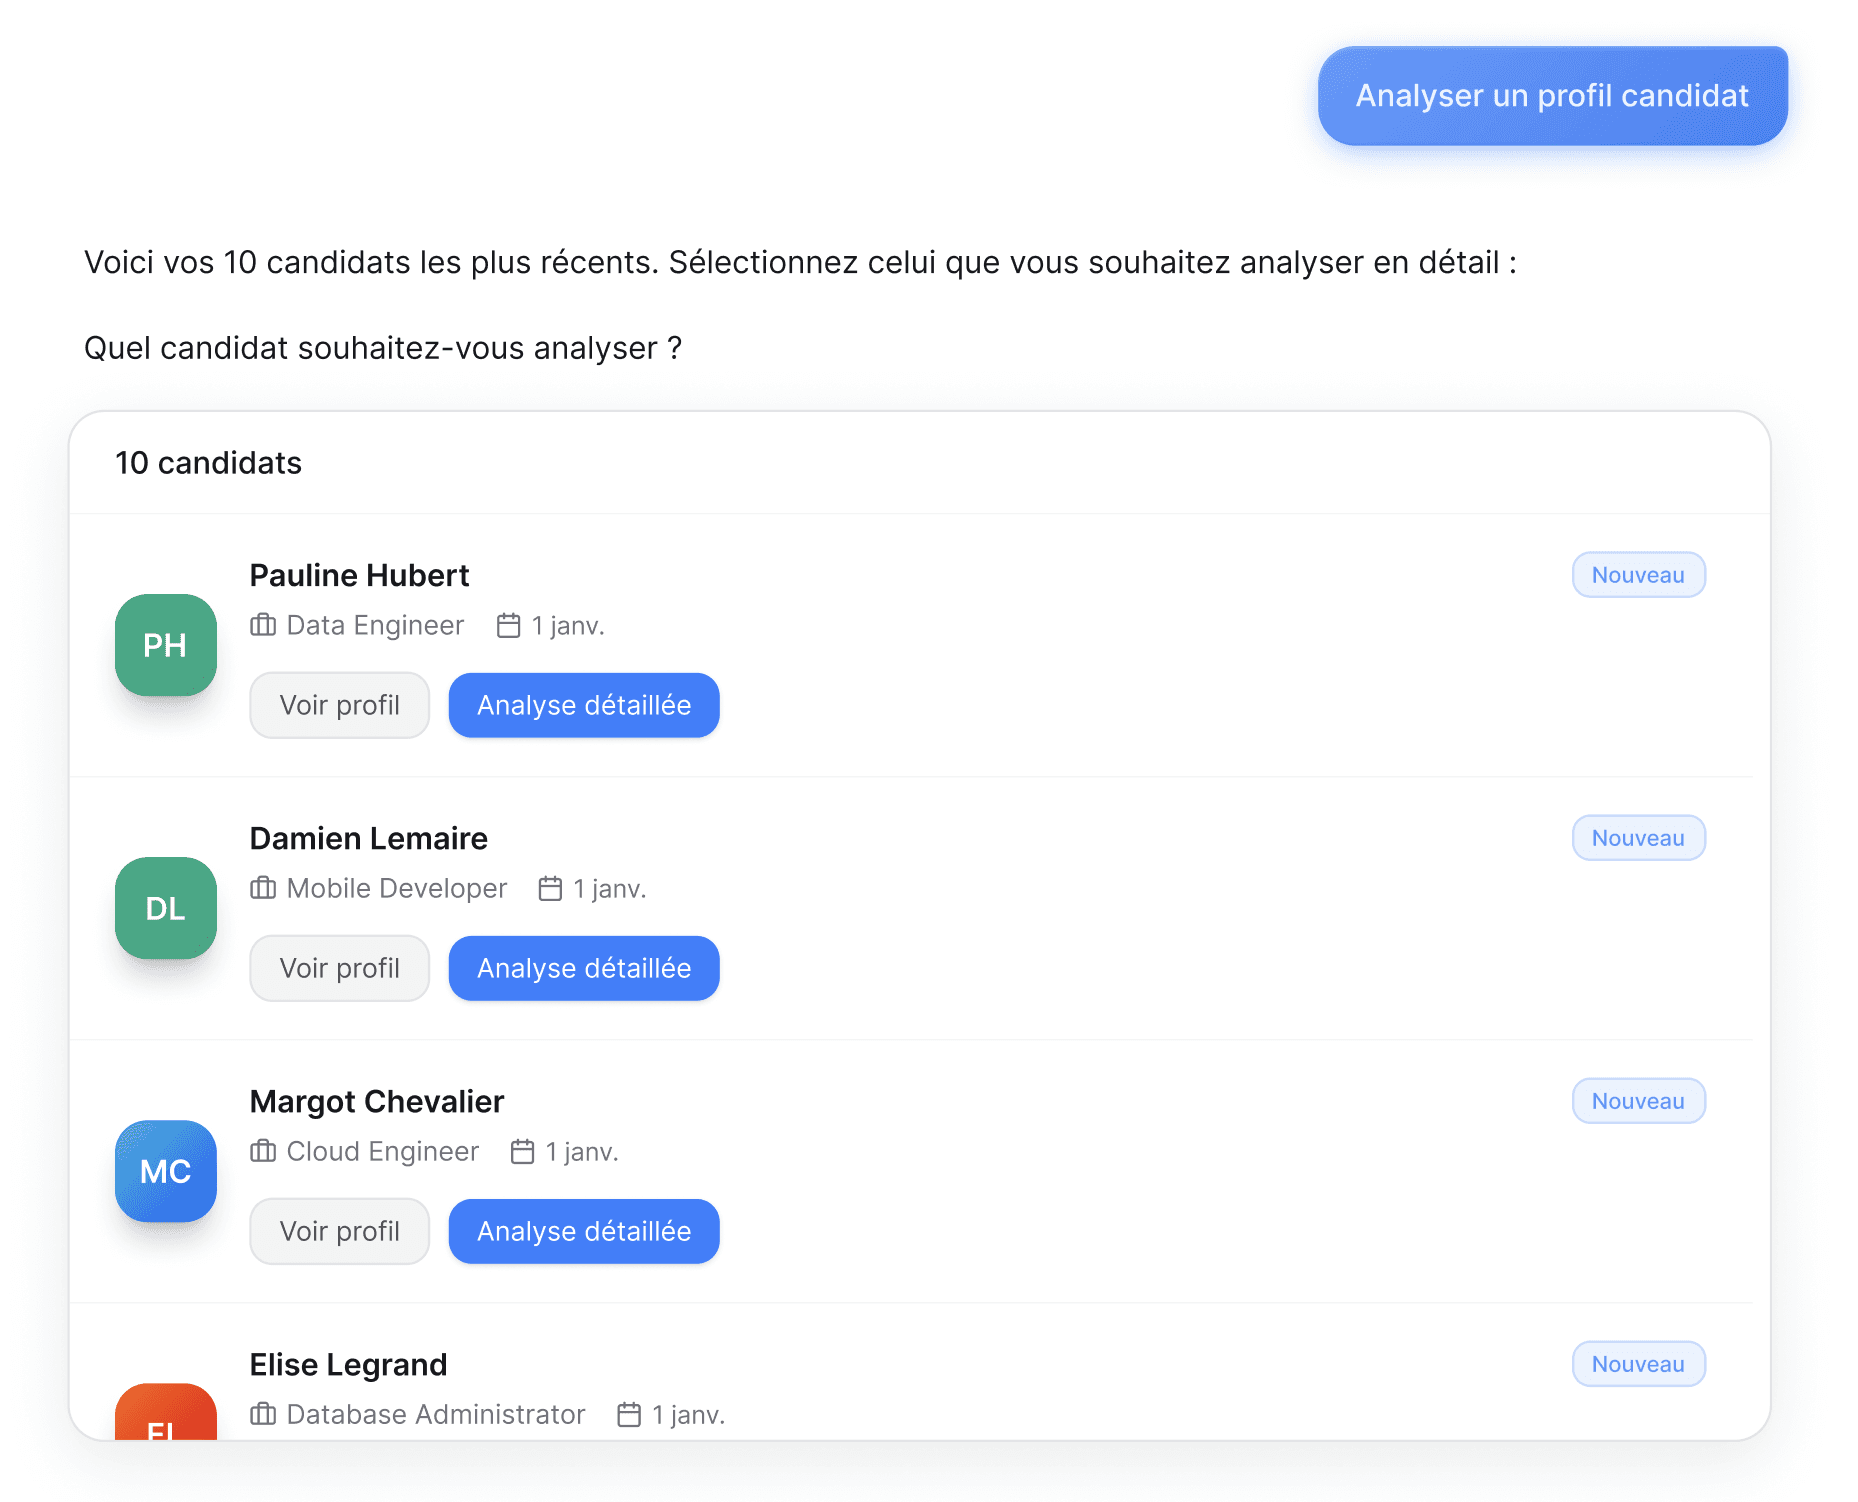View Margot Chevalier's profile

click(340, 1231)
